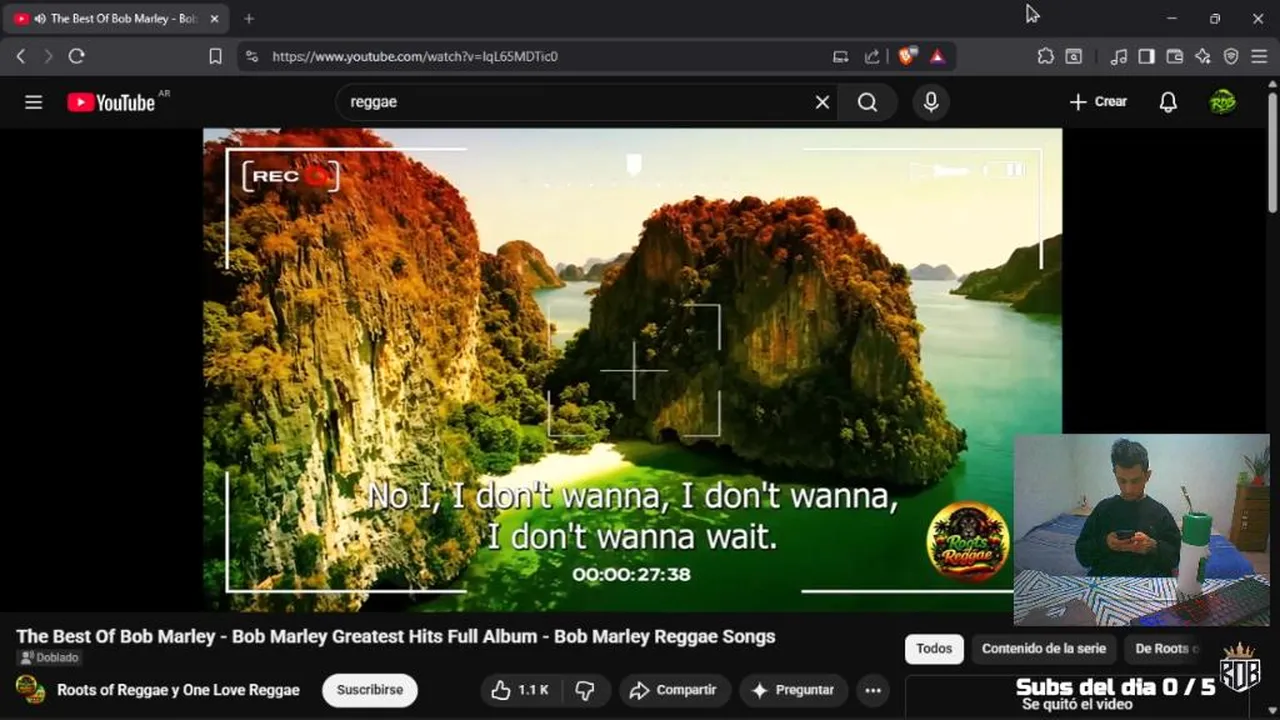Open the Compartir share dialog

pos(673,690)
